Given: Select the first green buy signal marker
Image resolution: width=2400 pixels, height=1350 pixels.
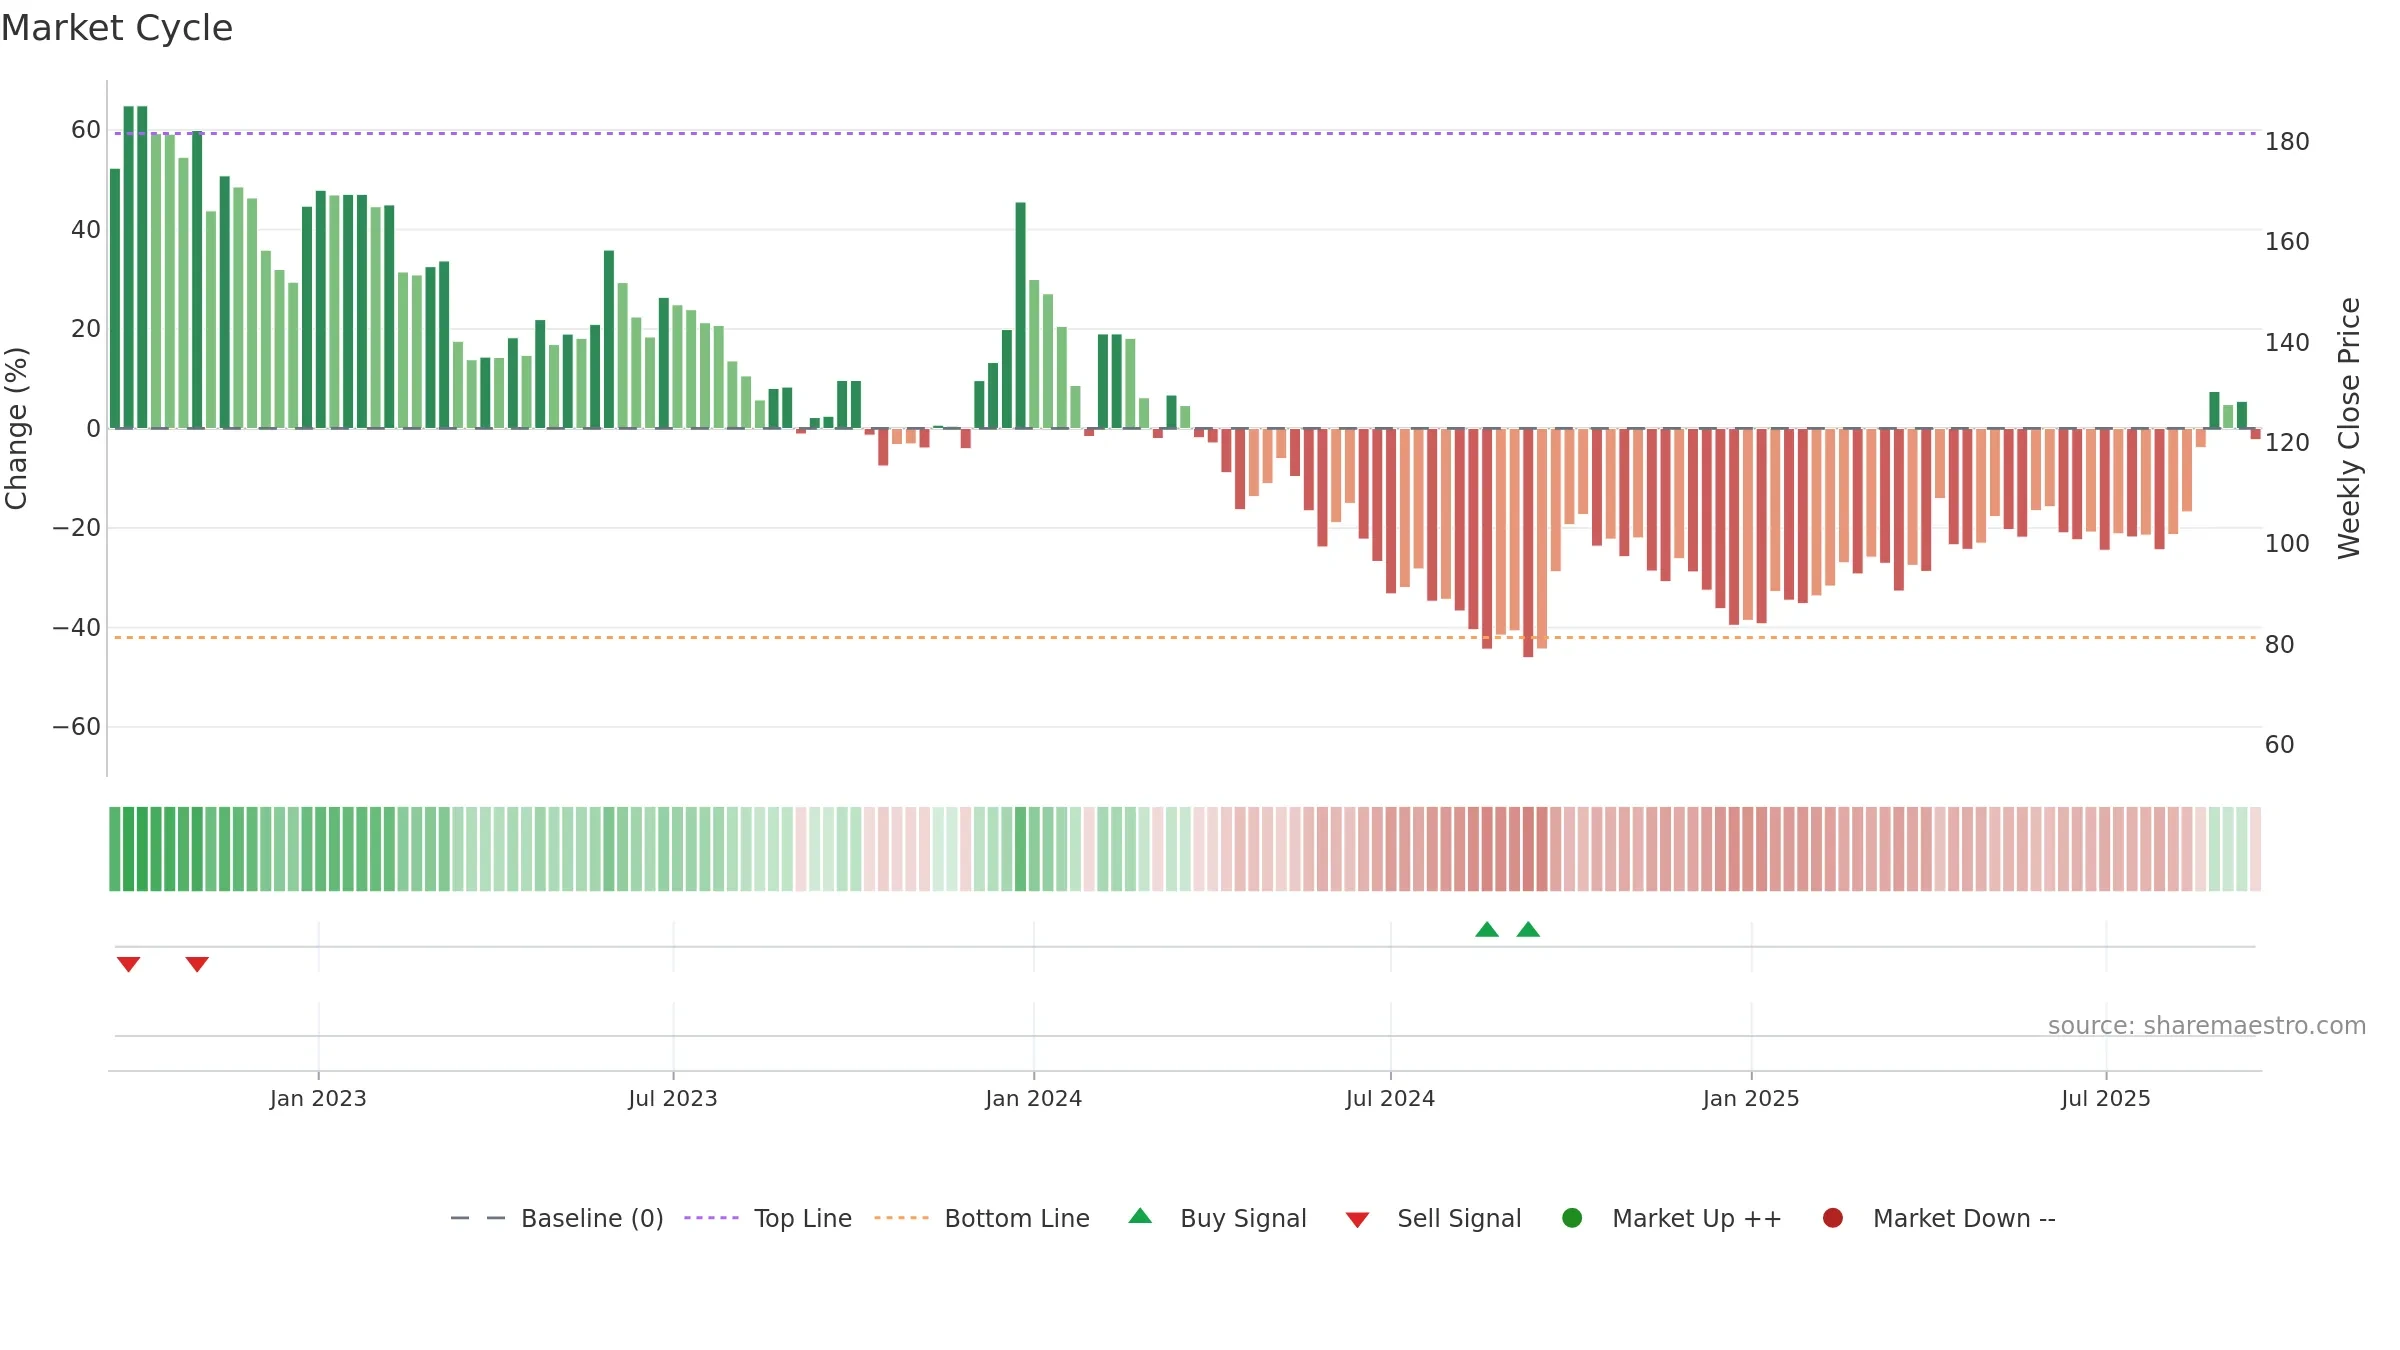Looking at the screenshot, I should pos(1487,929).
